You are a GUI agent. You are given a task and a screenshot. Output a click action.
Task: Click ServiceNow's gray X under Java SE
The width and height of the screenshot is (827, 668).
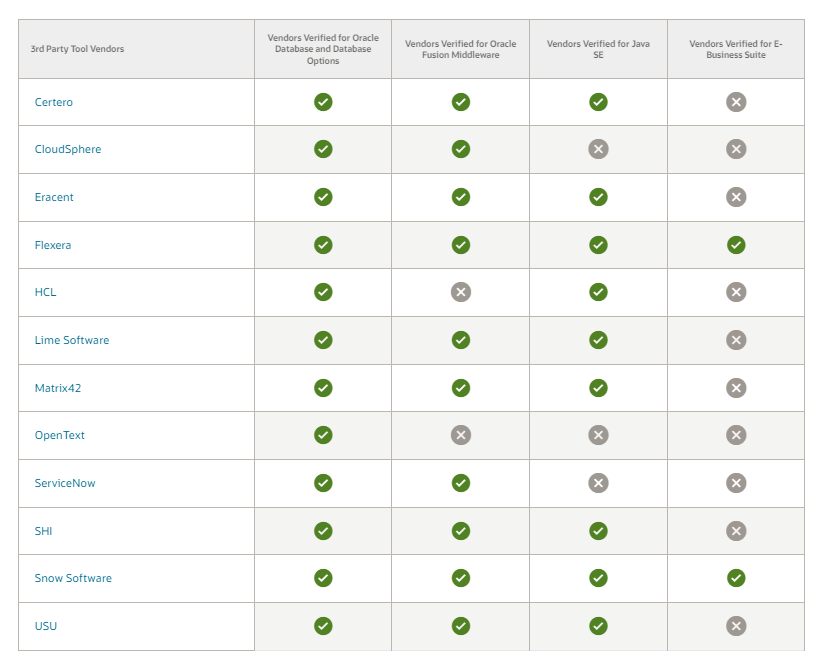coord(598,483)
